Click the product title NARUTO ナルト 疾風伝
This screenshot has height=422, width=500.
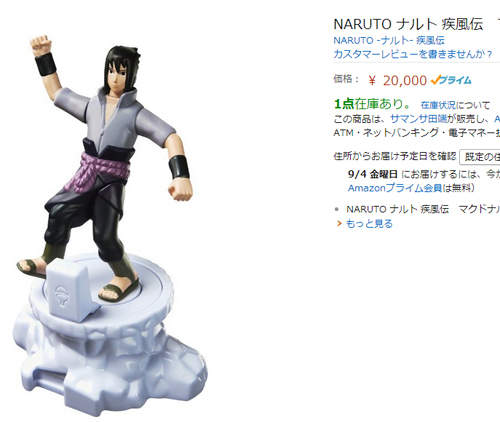408,24
